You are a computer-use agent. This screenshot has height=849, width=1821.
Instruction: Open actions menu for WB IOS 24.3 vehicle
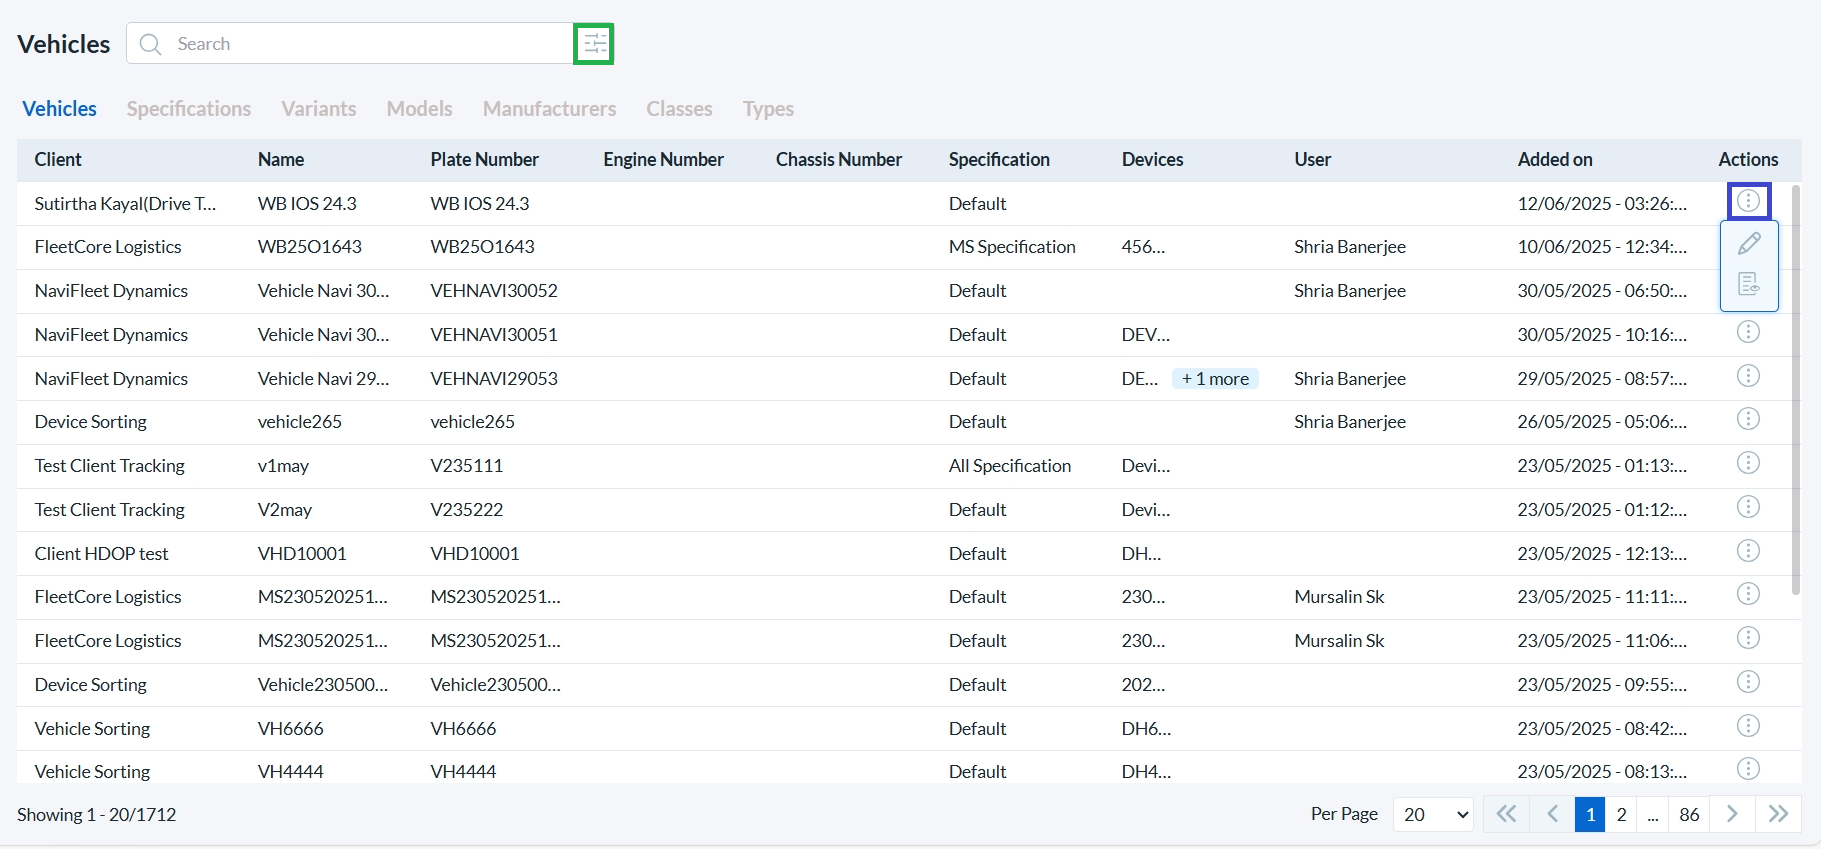tap(1749, 202)
